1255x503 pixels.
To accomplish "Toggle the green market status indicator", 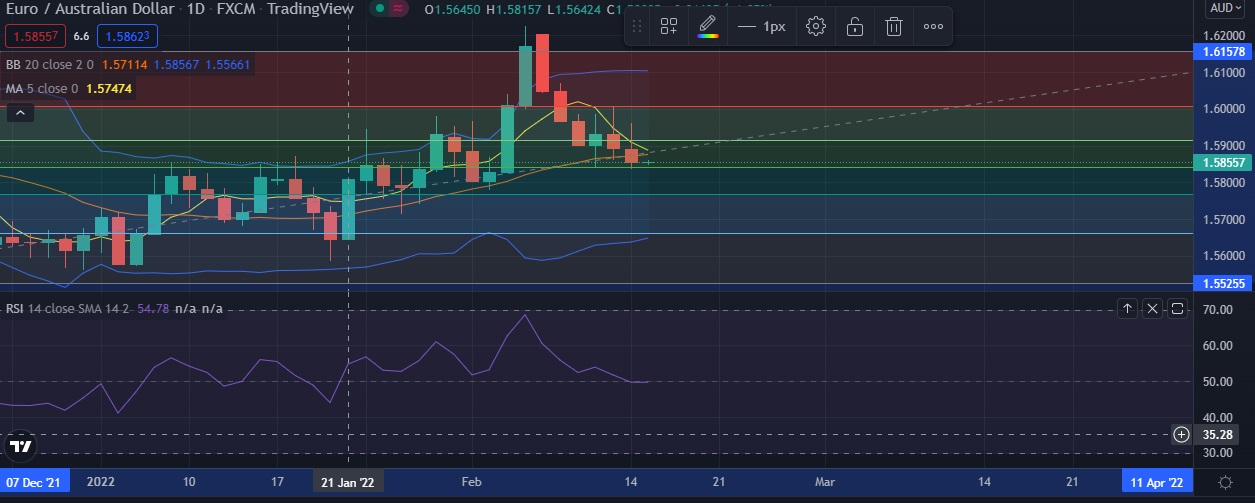I will click(378, 9).
